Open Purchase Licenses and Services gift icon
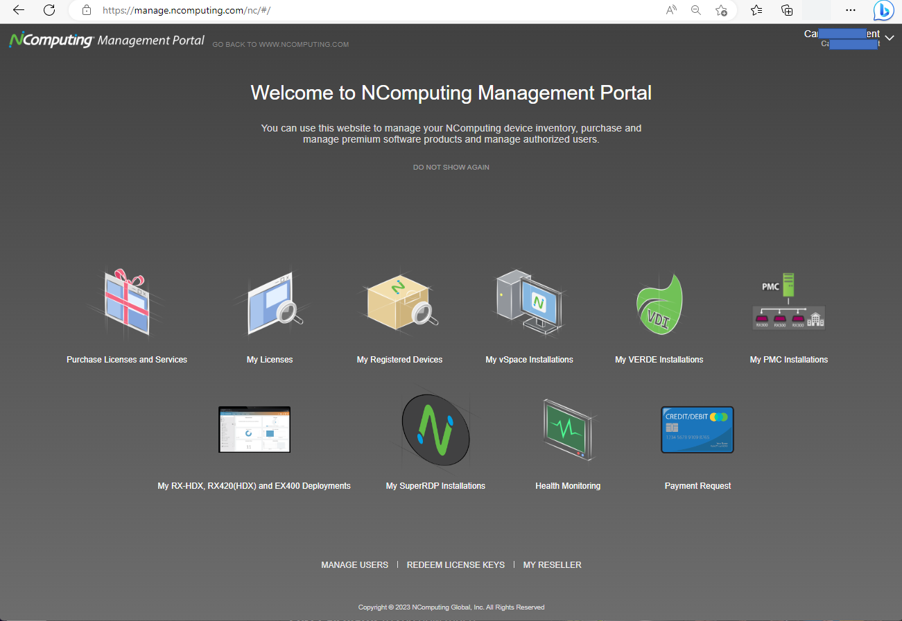The image size is (902, 621). pos(126,302)
